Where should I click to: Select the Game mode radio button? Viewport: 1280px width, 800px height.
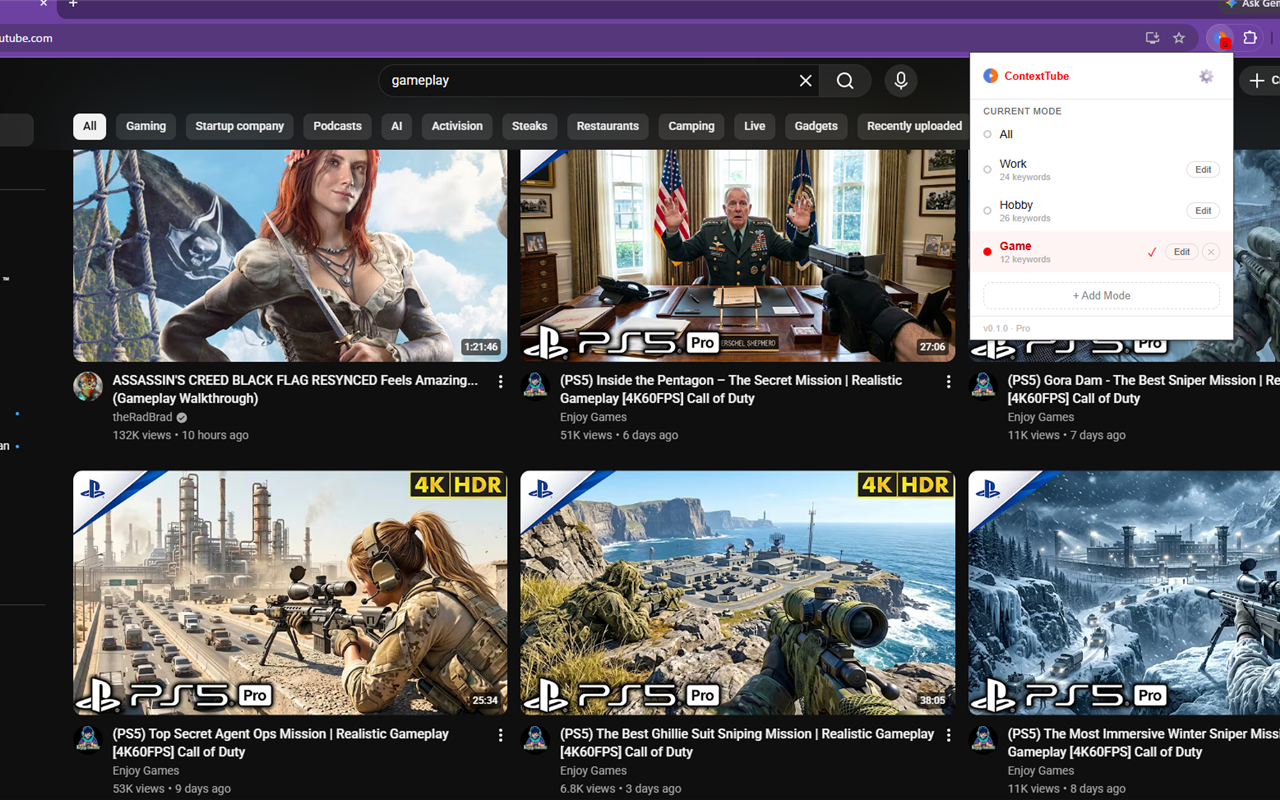(x=988, y=252)
